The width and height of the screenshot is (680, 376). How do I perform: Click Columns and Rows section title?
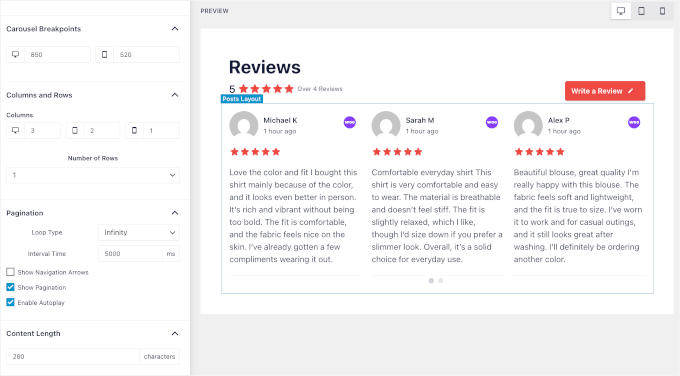click(39, 95)
